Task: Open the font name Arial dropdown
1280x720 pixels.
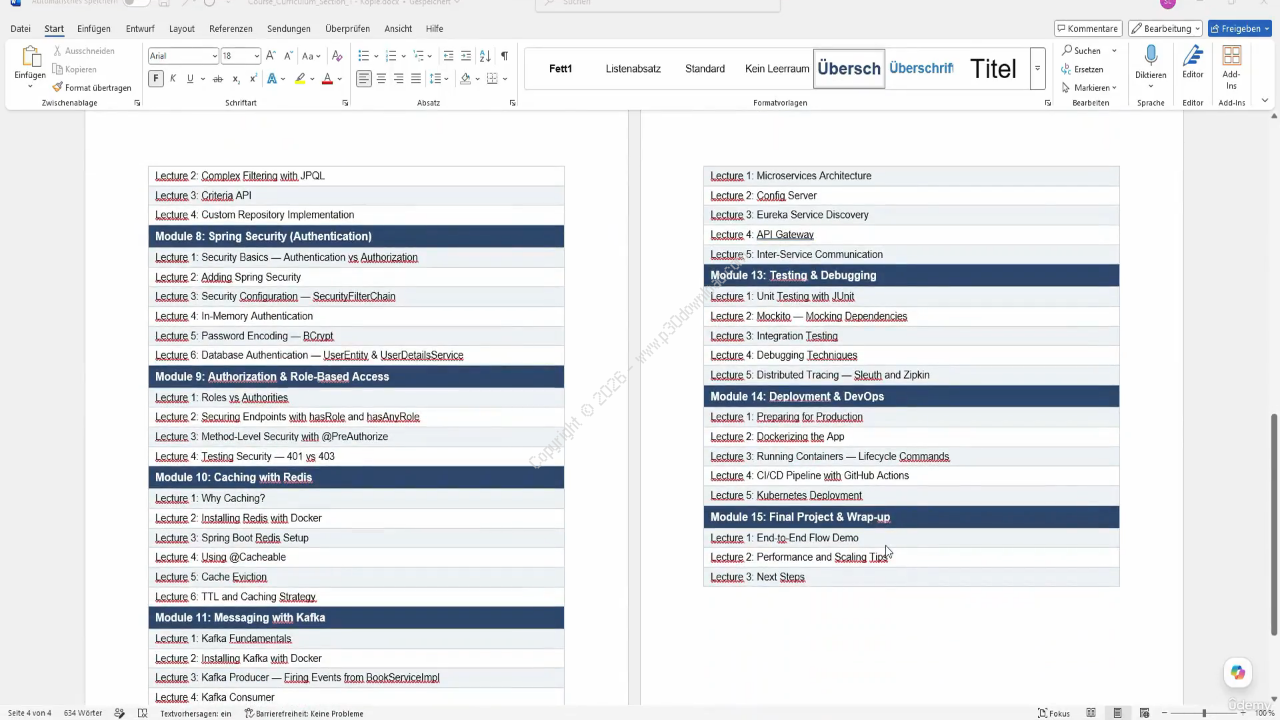Action: pyautogui.click(x=214, y=56)
